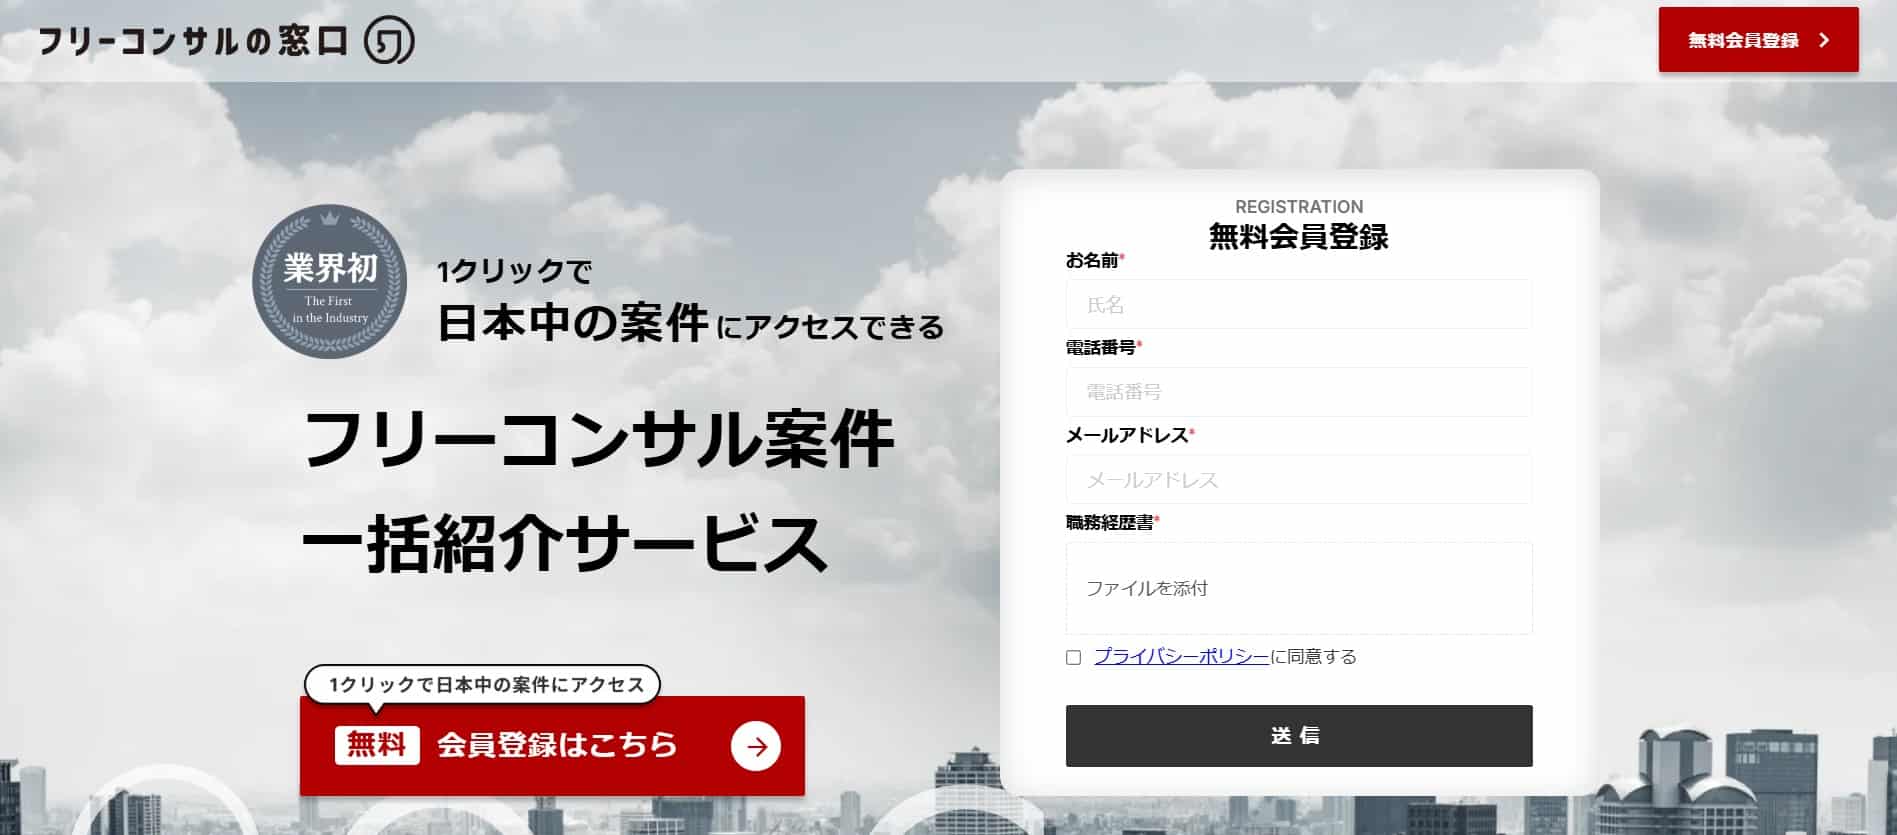Click the 日本中の案件 tagline text

tap(572, 323)
